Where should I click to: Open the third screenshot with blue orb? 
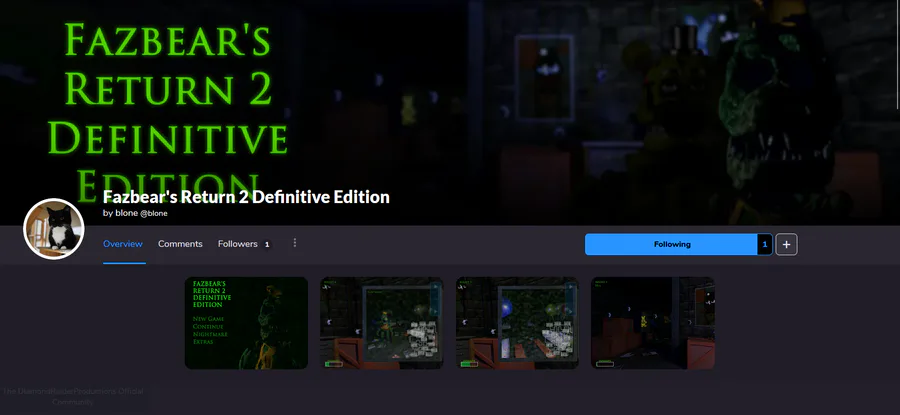point(517,323)
